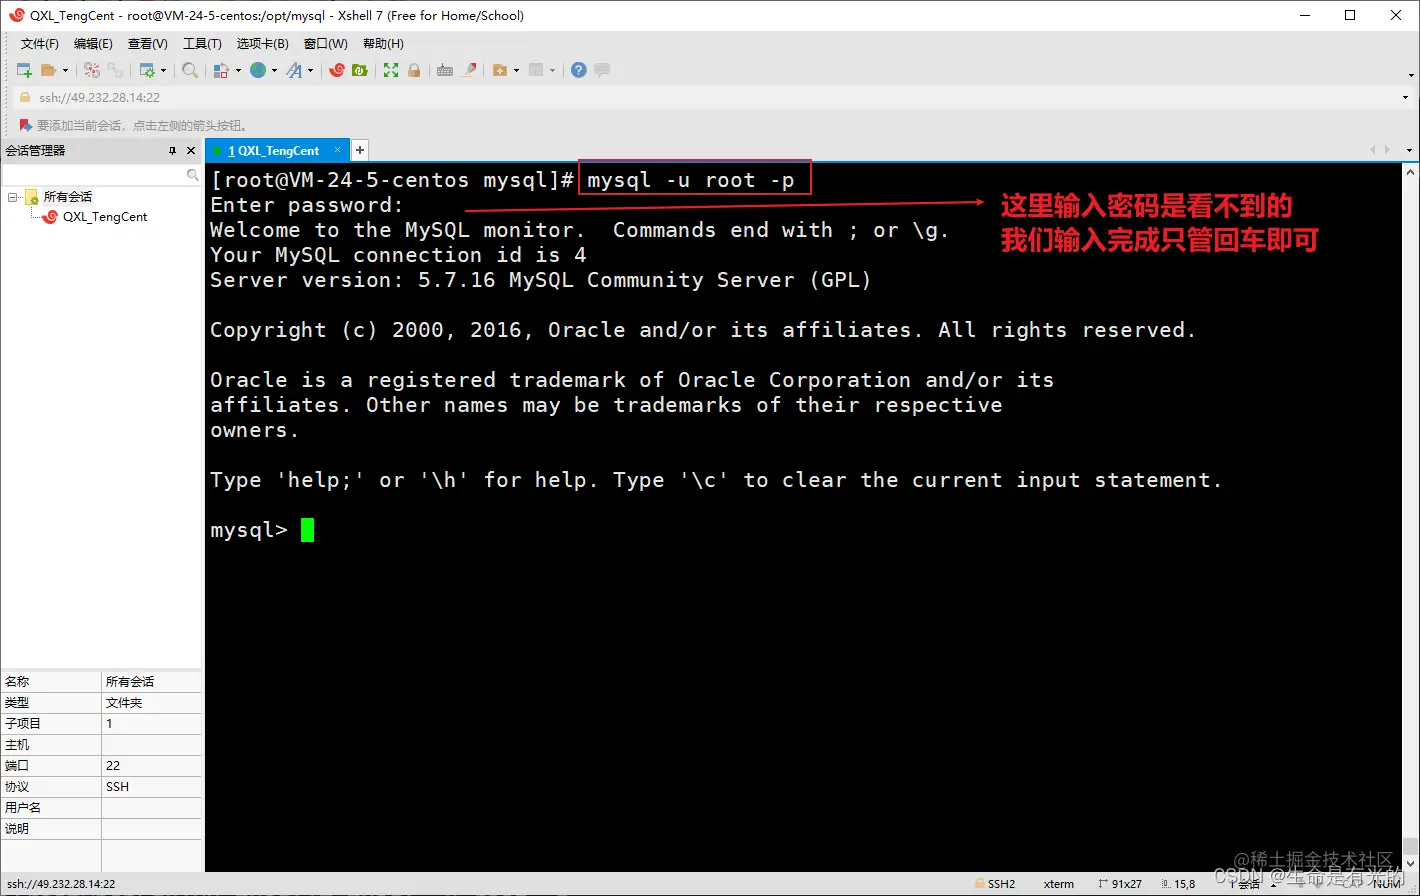Open the 窗口(W) menu
Viewport: 1420px width, 896px height.
point(326,44)
